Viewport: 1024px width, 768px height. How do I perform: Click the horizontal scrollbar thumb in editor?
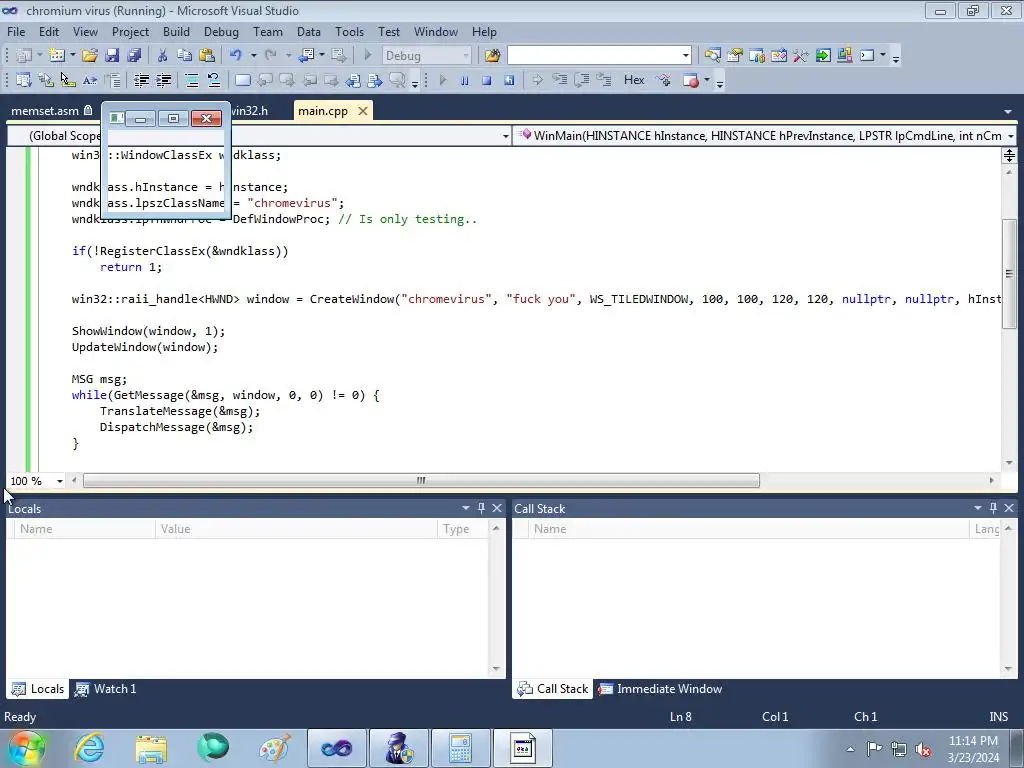[x=421, y=481]
